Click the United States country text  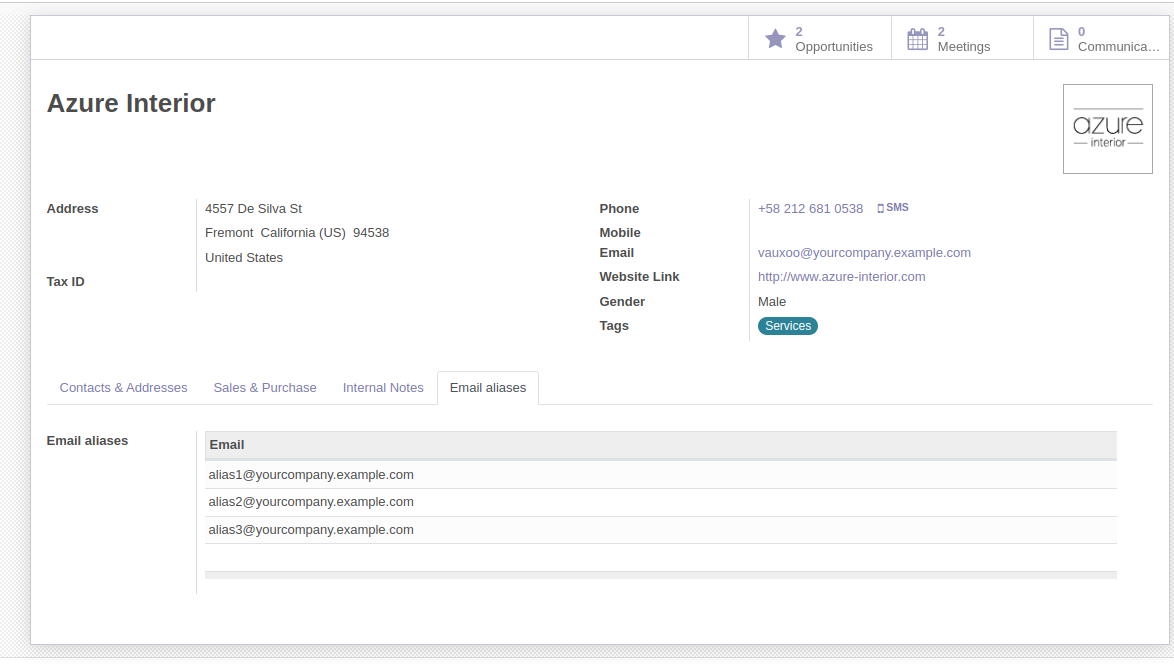pos(244,258)
